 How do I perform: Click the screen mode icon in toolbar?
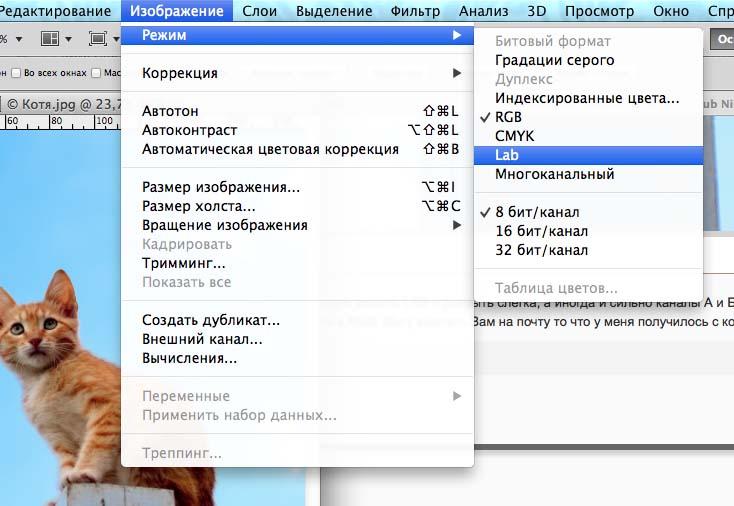click(97, 38)
